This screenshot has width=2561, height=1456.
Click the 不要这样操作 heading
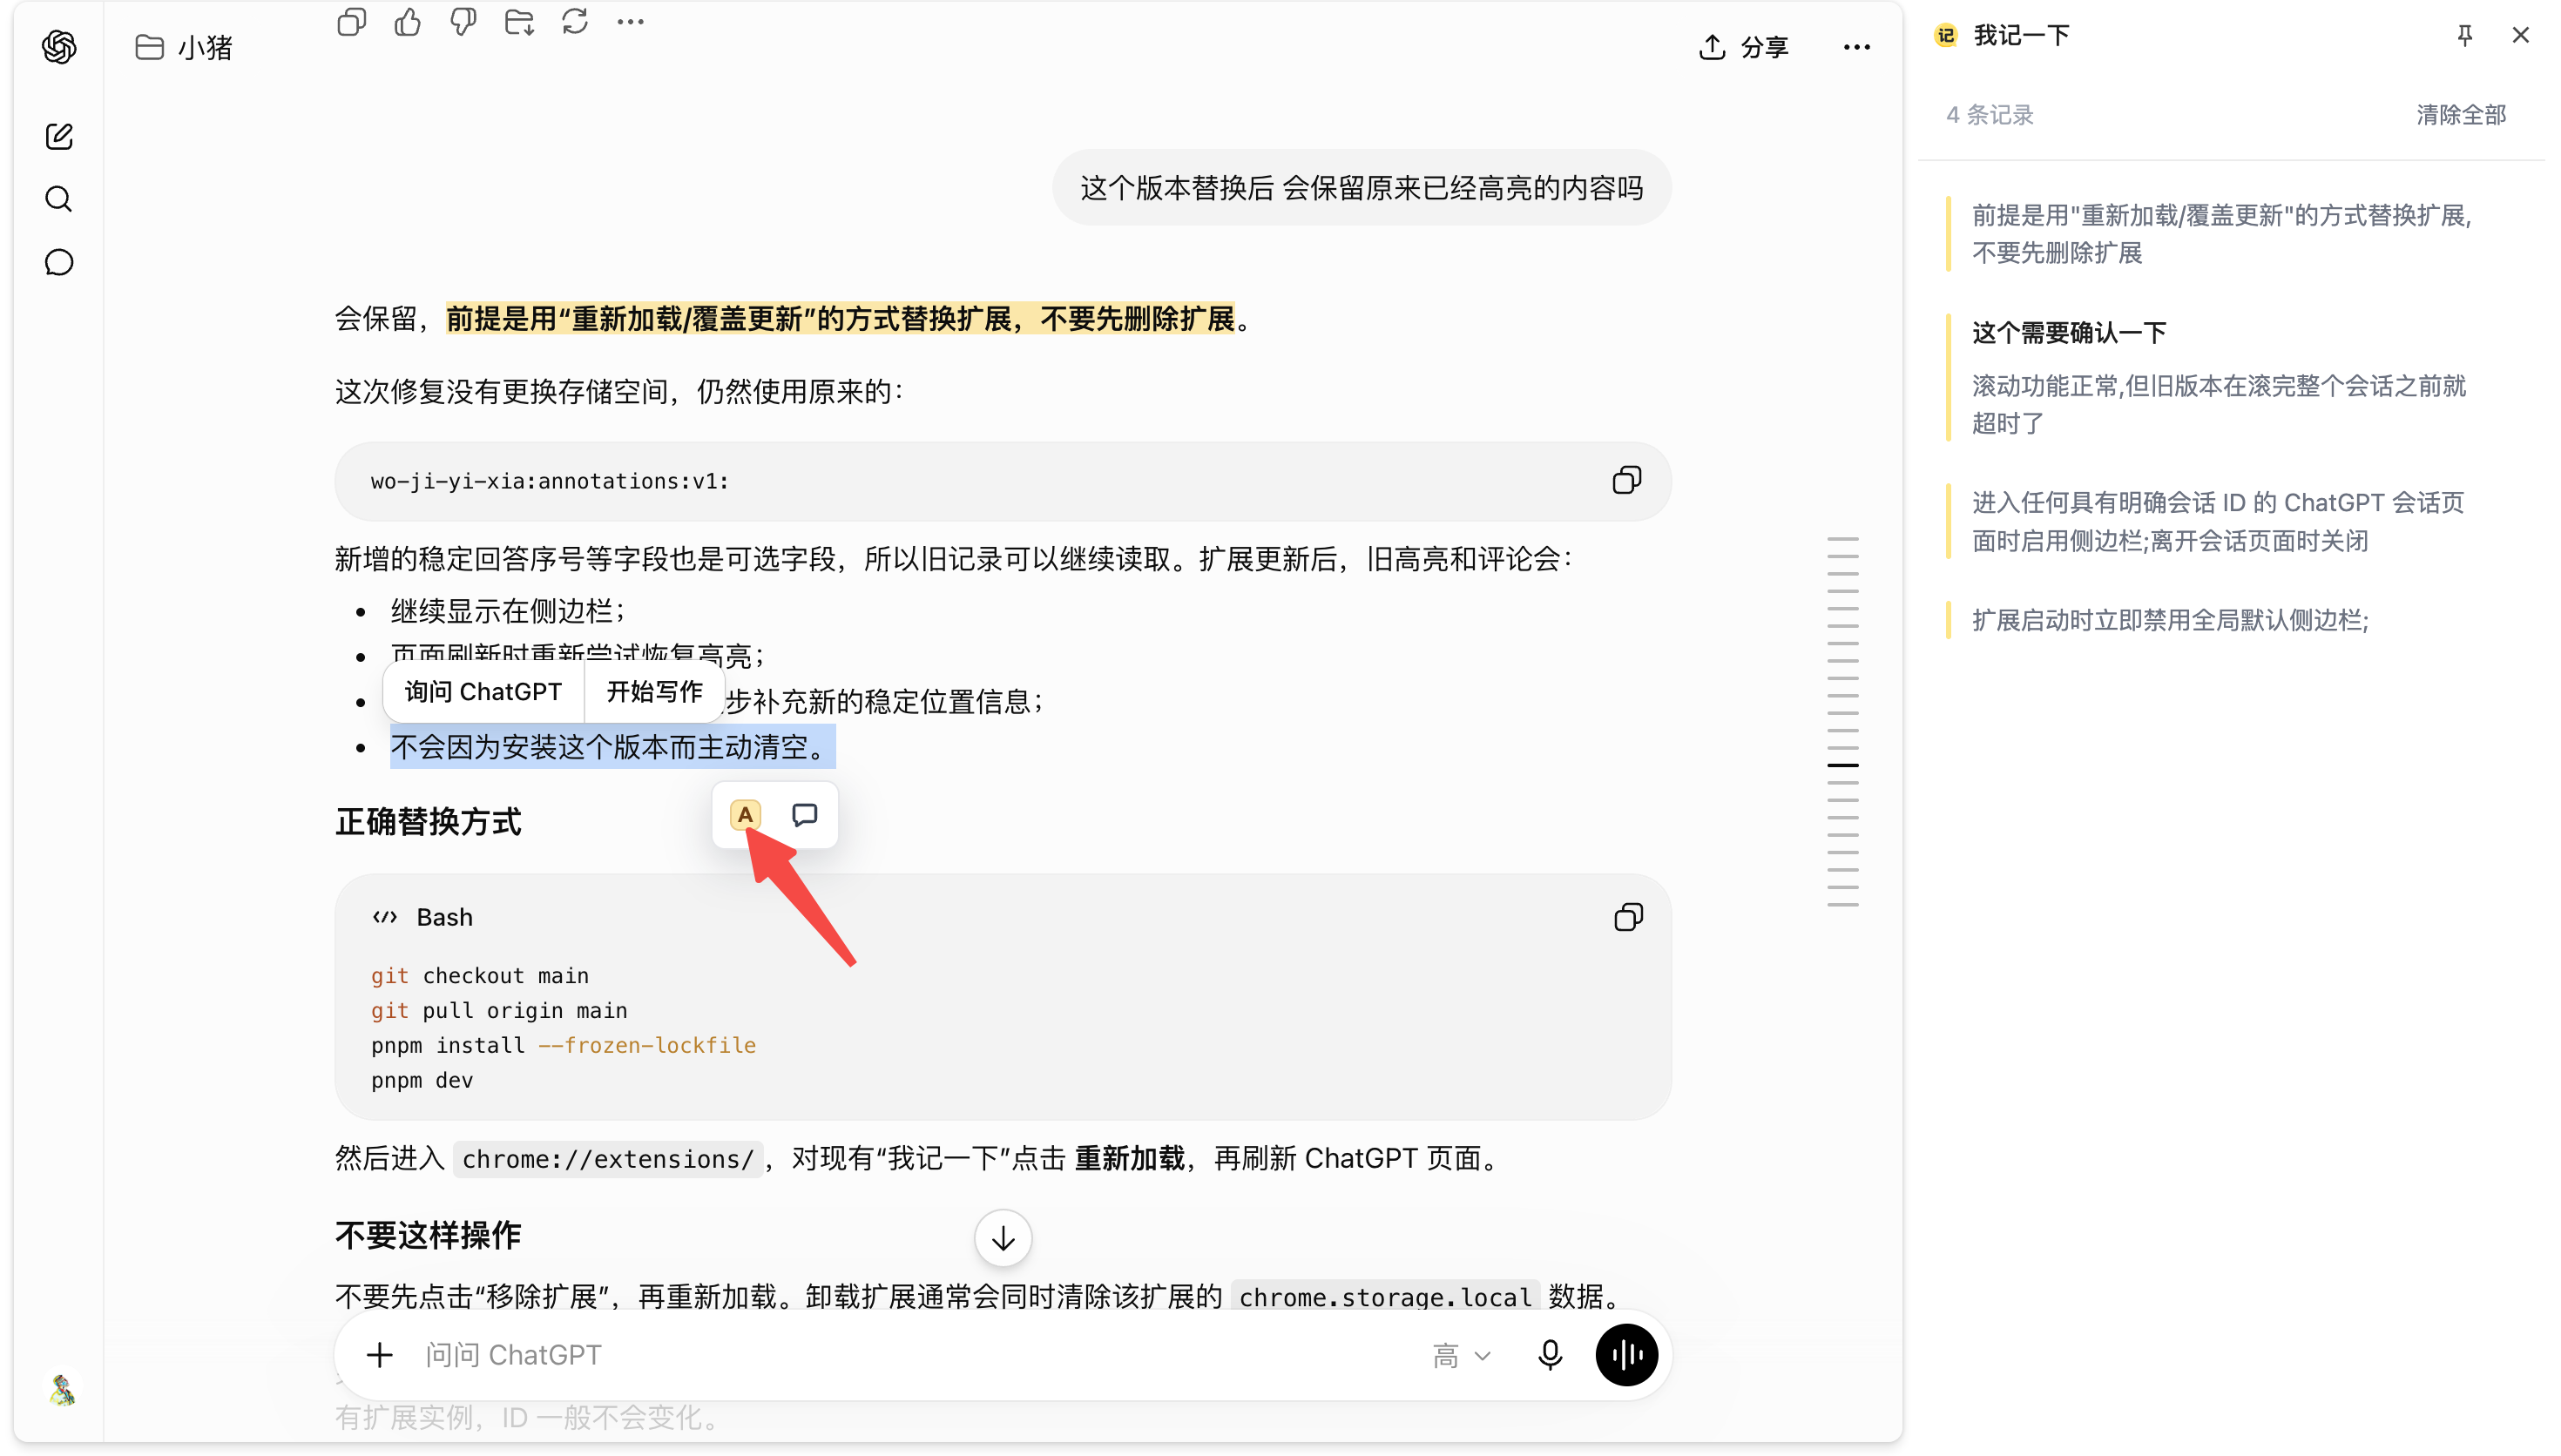point(428,1235)
